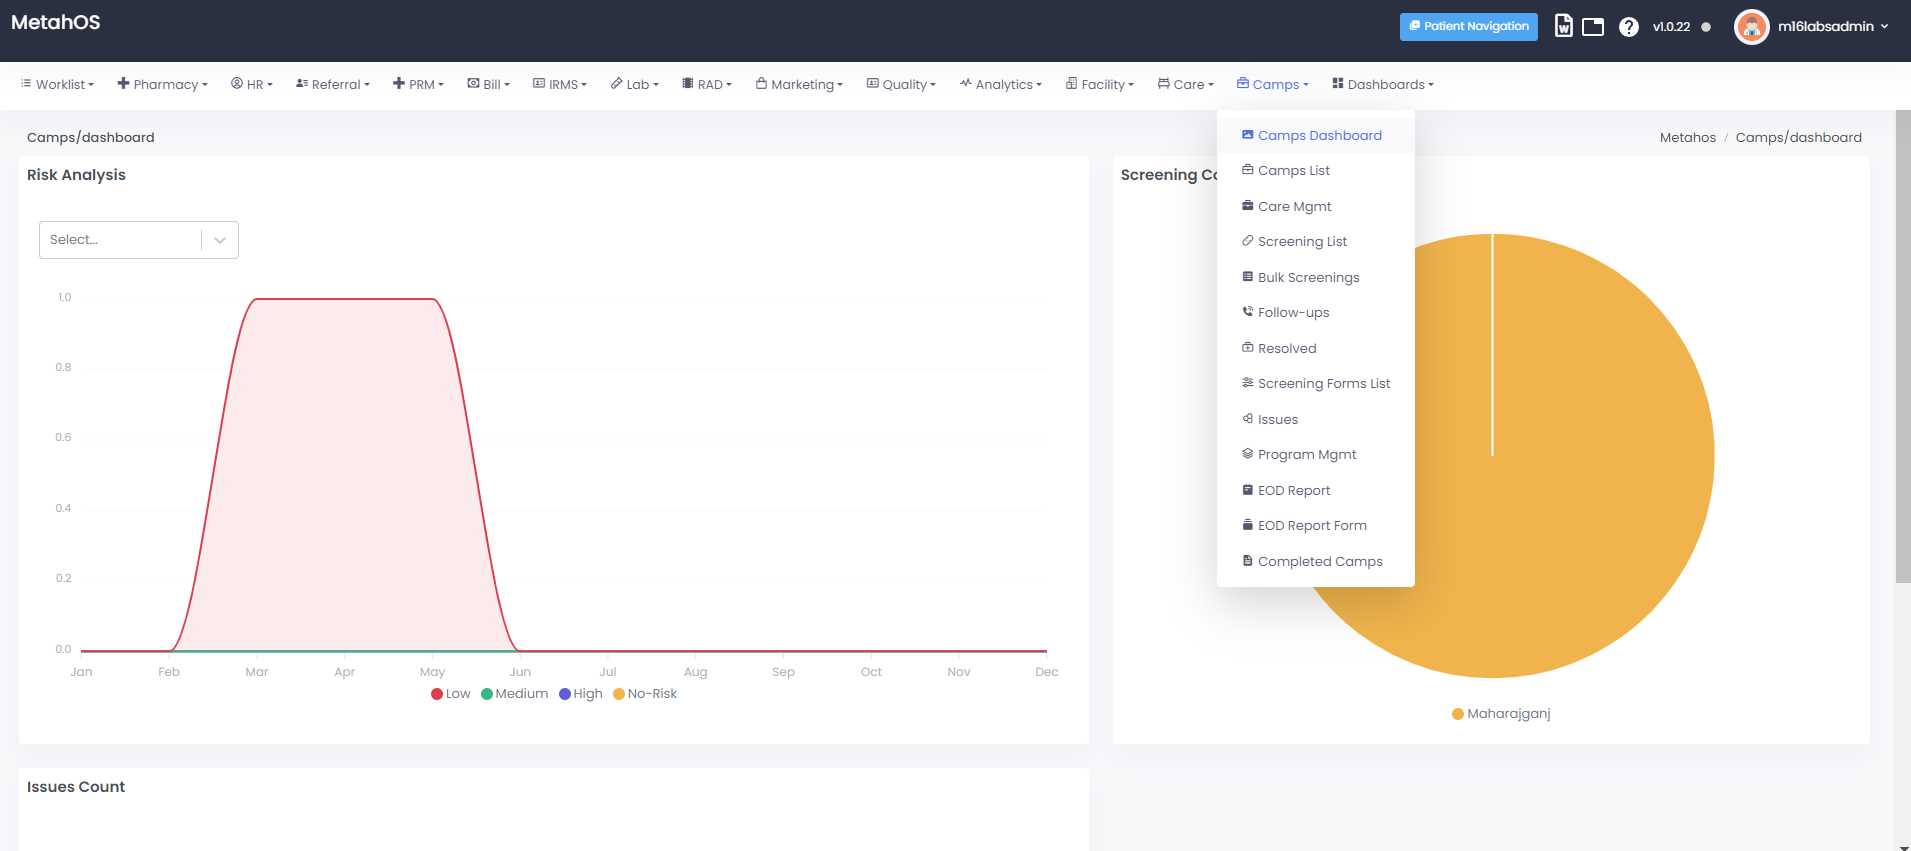The width and height of the screenshot is (1911, 851).
Task: Click the Screening Forms List sliders icon
Action: [x=1247, y=383]
